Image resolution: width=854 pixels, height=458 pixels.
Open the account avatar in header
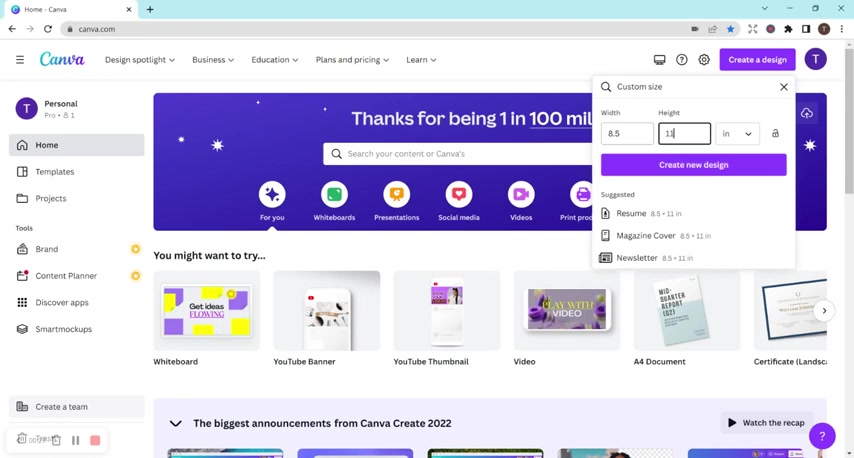(815, 59)
